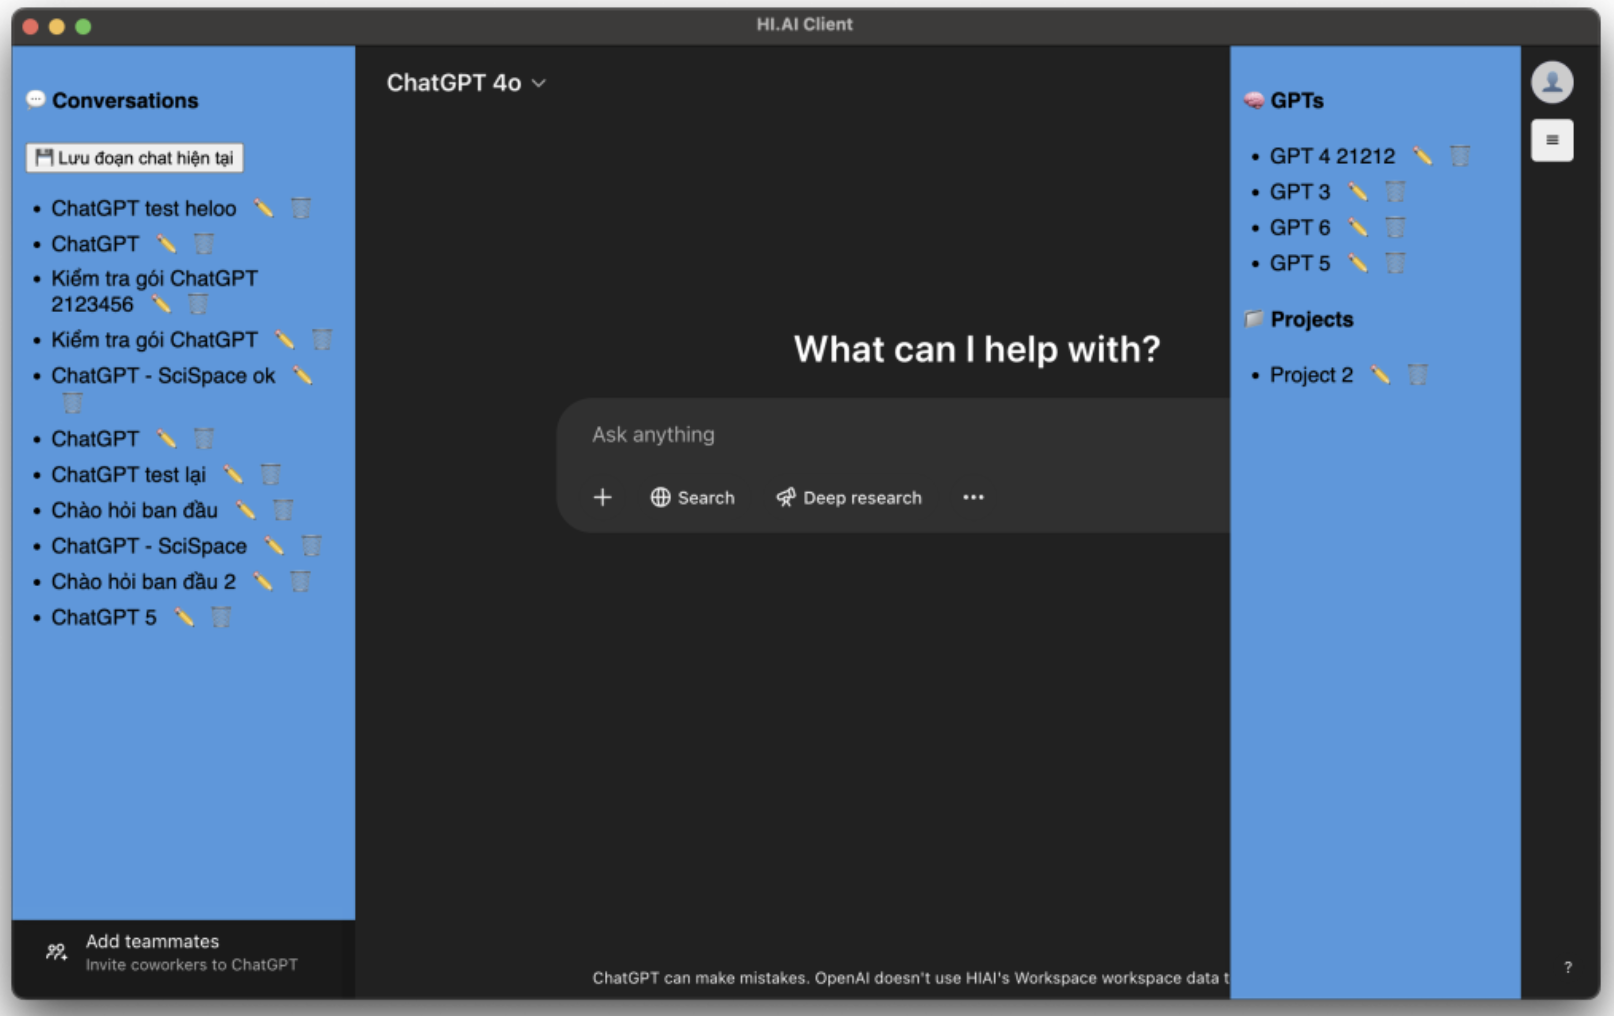Edit the GPT 4 21212 name

[1422, 156]
